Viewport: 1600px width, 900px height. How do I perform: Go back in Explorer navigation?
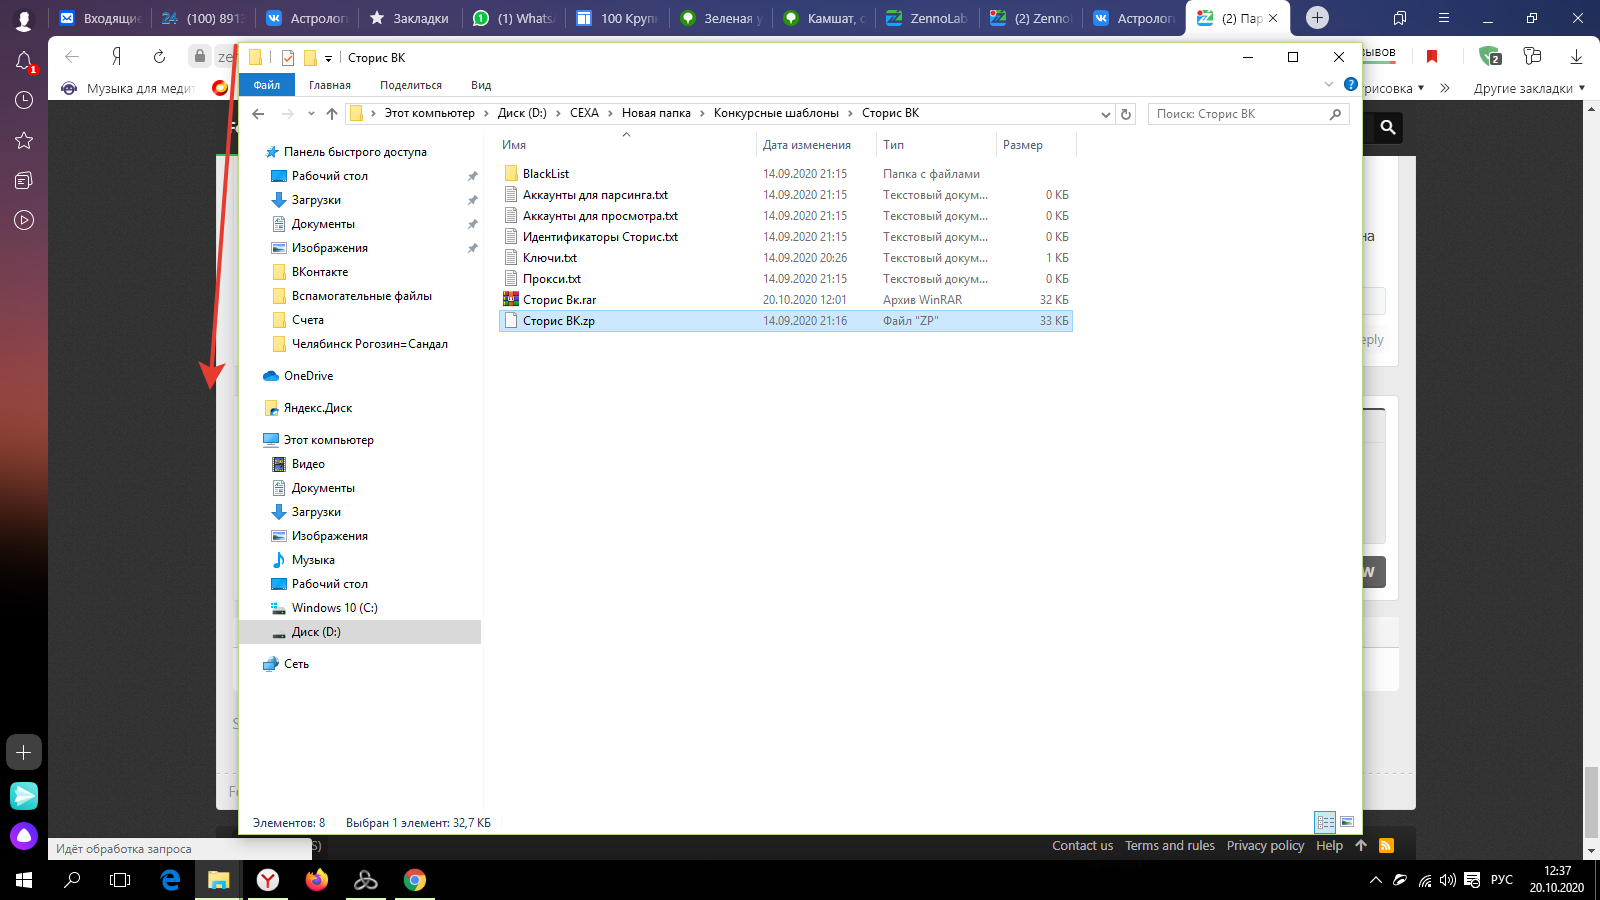tap(258, 114)
